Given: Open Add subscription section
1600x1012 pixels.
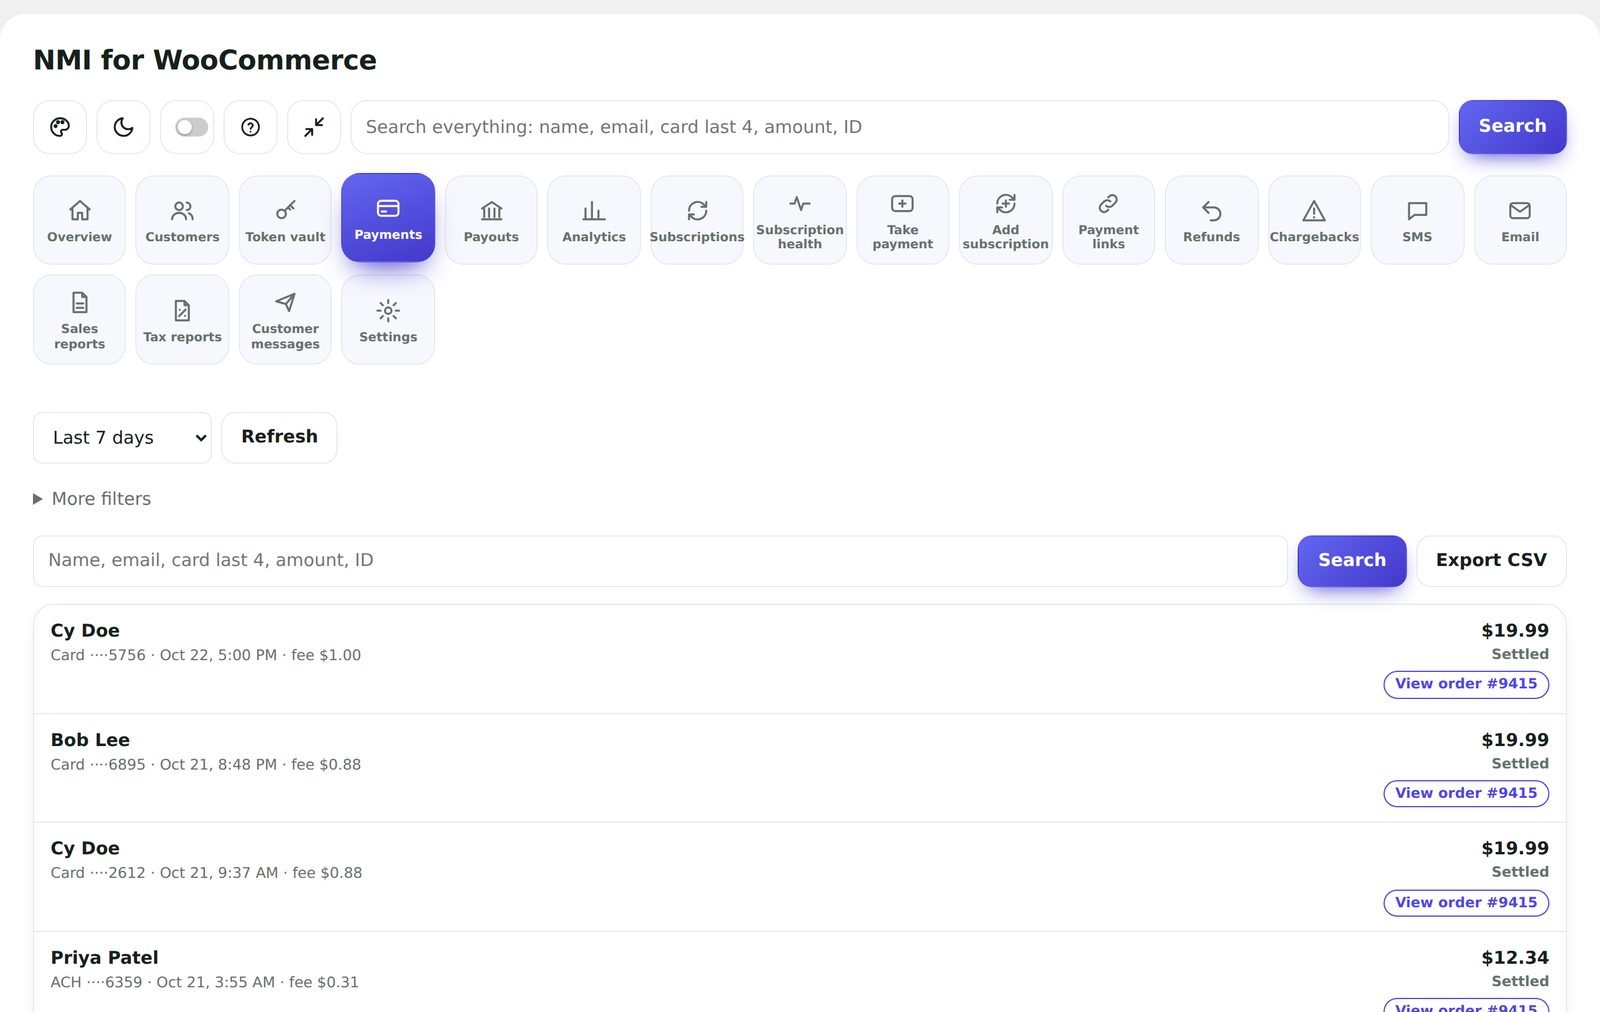Looking at the screenshot, I should (1006, 220).
